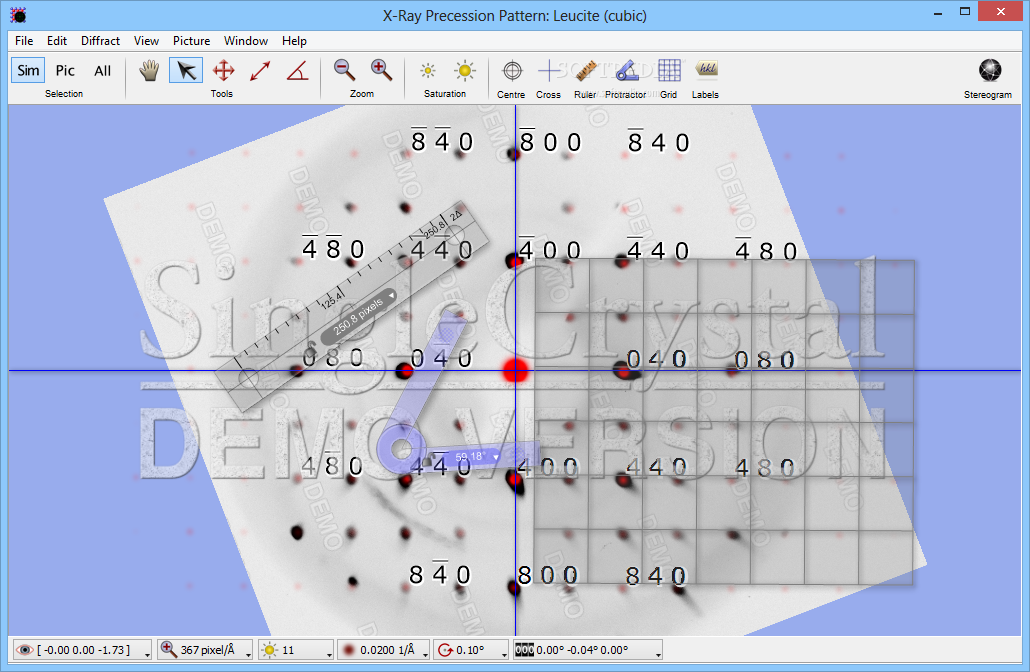Screen dimensions: 1030x672
Task: Click the red spot size icon
Action: click(348, 650)
